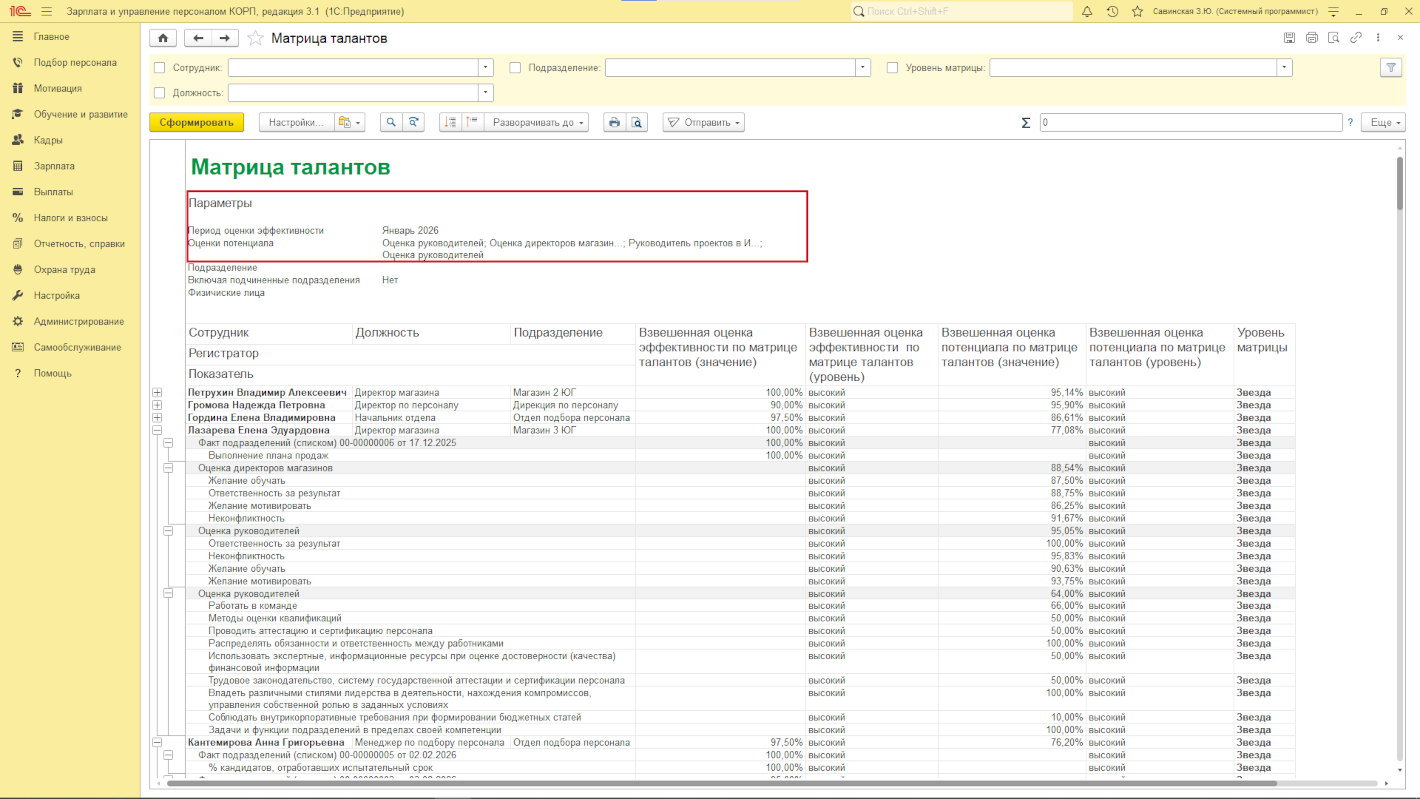Click the home page icon button
This screenshot has height=799, width=1420.
(163, 38)
